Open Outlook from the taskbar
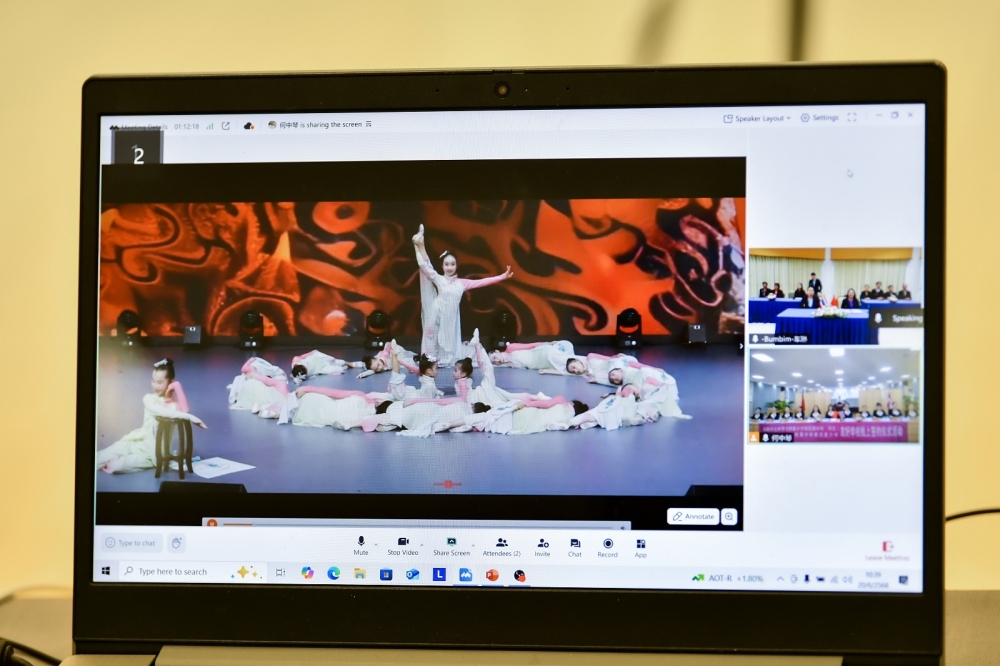Screen dimensions: 1000x666 [413, 574]
